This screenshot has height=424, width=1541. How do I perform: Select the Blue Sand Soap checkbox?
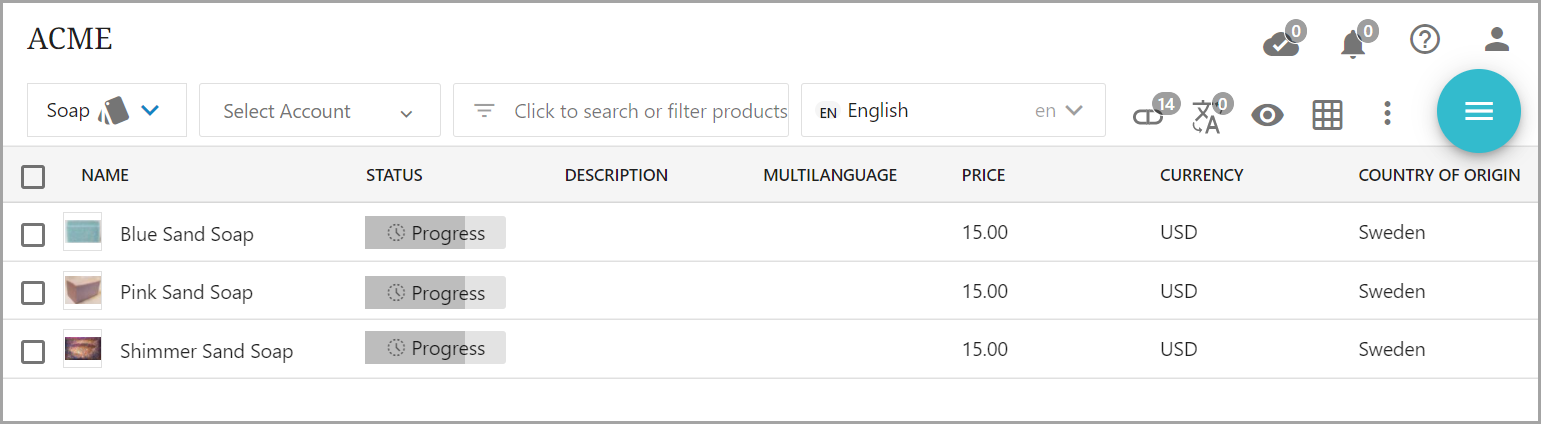(x=33, y=235)
